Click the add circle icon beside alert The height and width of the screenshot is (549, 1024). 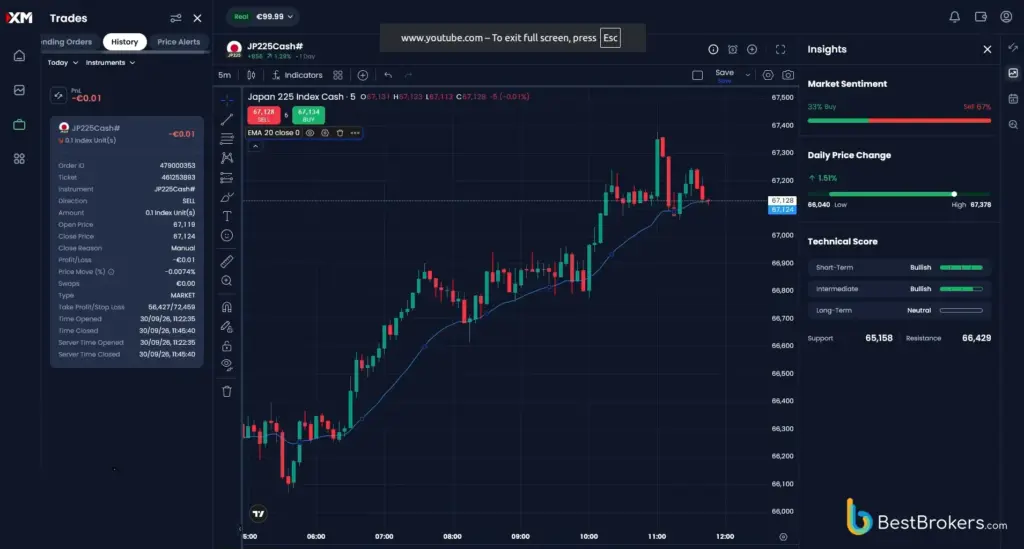pyautogui.click(x=752, y=49)
